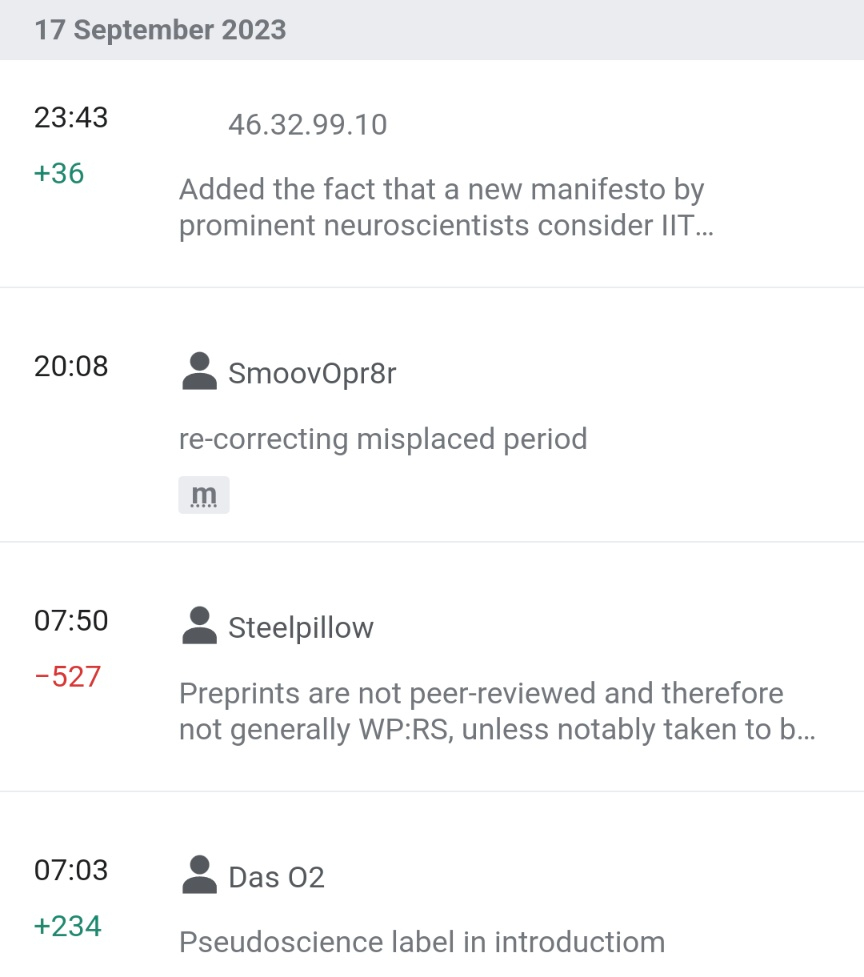
Task: Open the 23:43 revision
Action: click(x=71, y=118)
